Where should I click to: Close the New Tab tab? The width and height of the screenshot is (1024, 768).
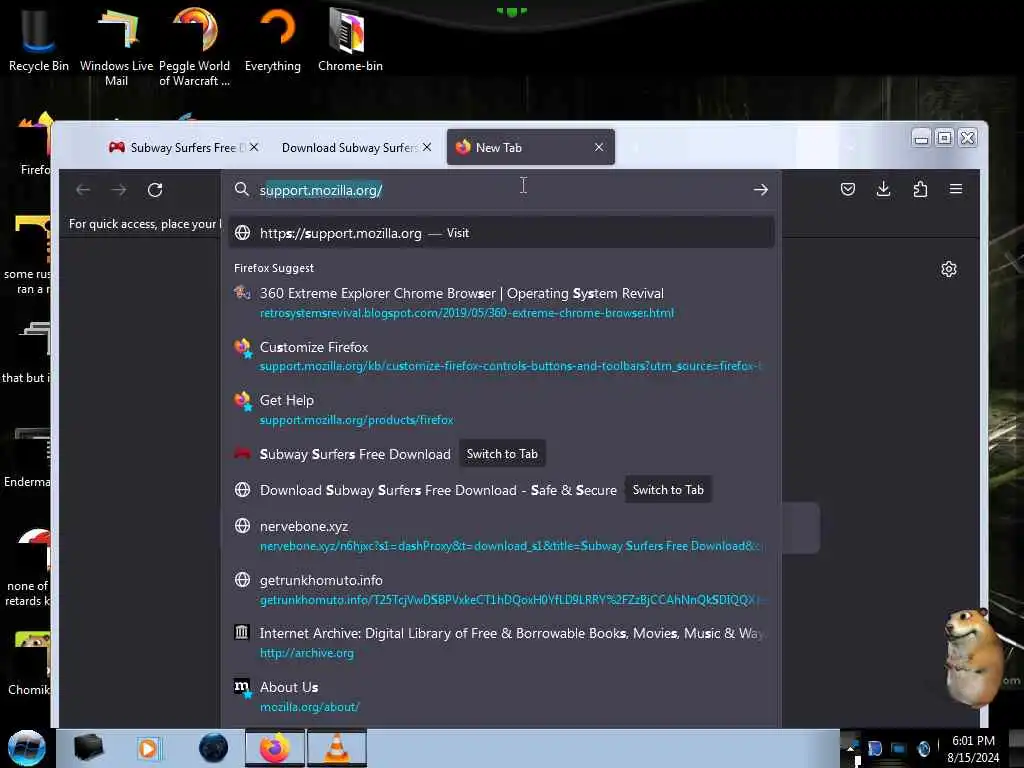coord(599,148)
